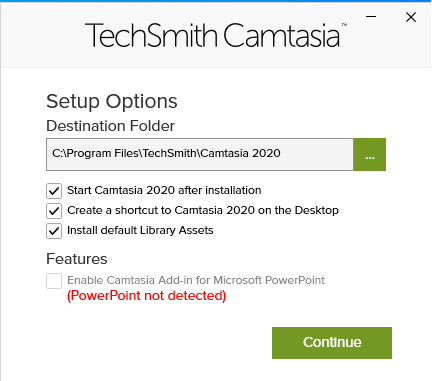The width and height of the screenshot is (432, 381).
Task: Click the 'Install default Library Assets' label
Action: [x=140, y=230]
